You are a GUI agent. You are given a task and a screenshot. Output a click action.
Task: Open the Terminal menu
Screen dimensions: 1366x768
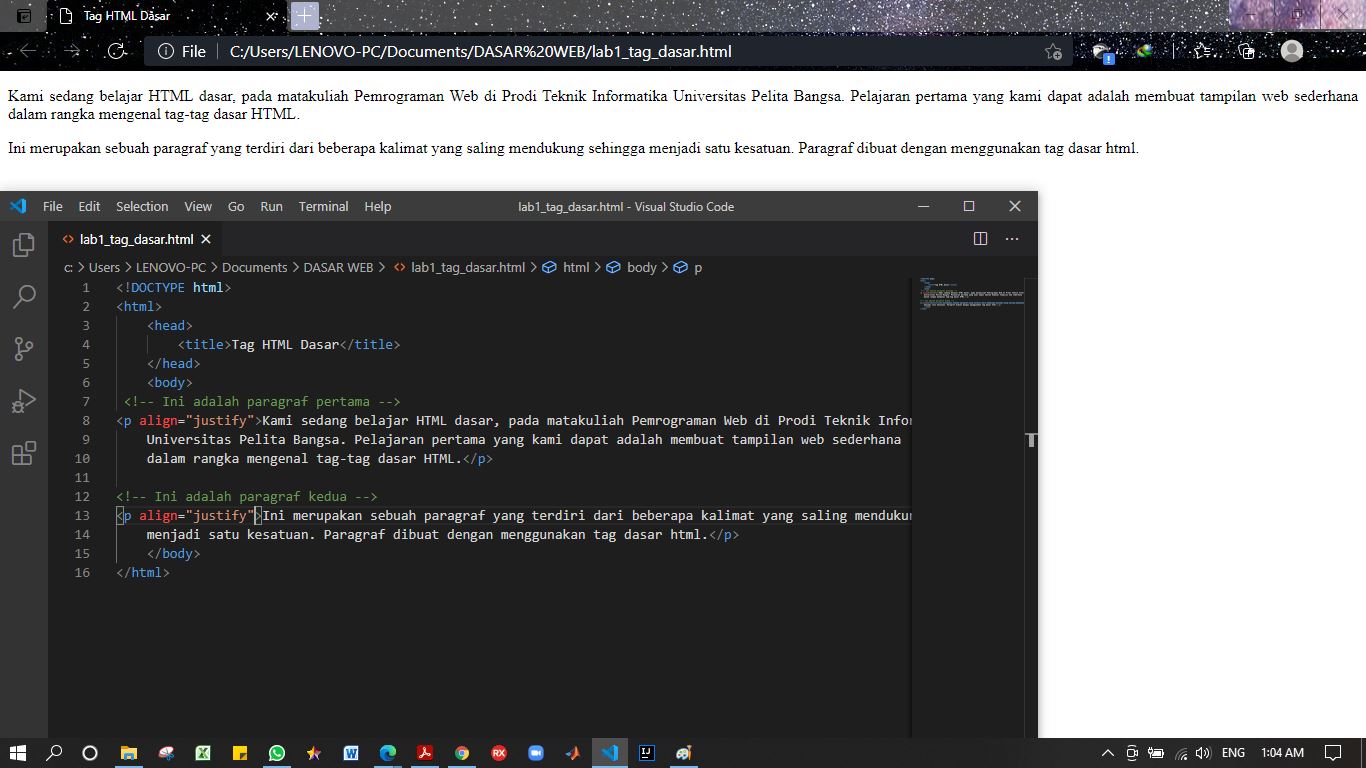pyautogui.click(x=323, y=207)
